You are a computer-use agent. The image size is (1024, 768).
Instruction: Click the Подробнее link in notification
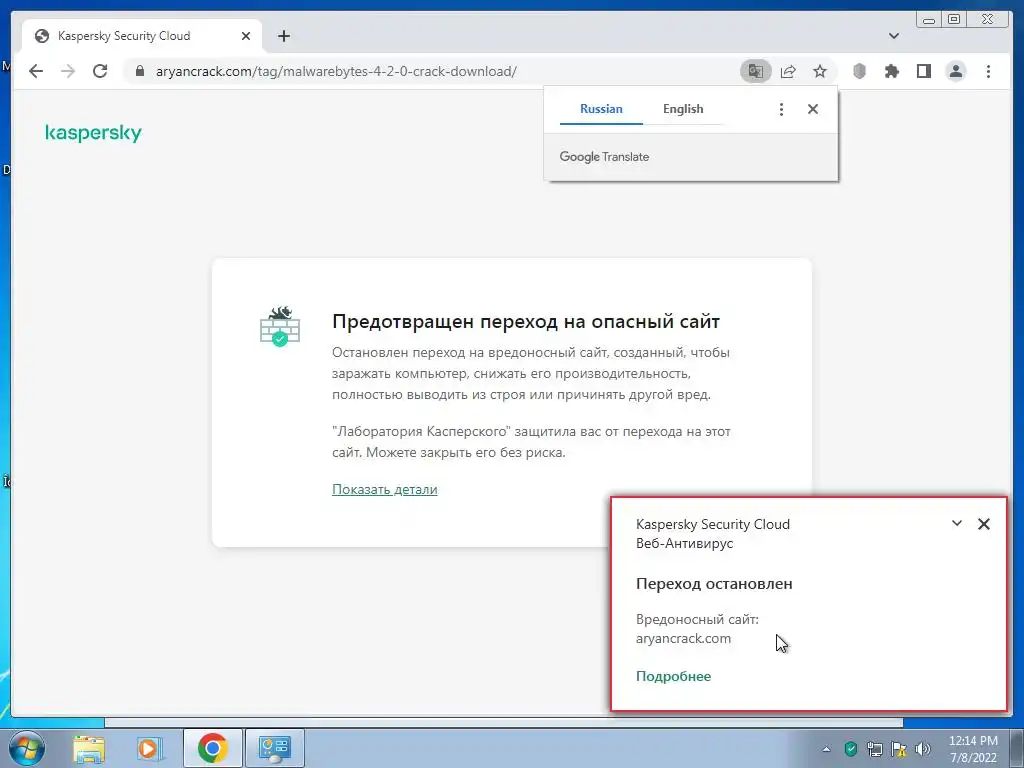click(x=673, y=676)
